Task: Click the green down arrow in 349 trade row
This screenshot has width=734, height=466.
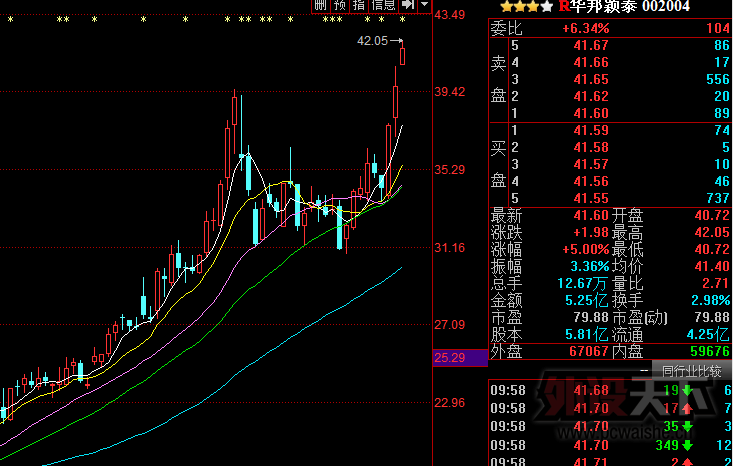Action: tap(687, 444)
